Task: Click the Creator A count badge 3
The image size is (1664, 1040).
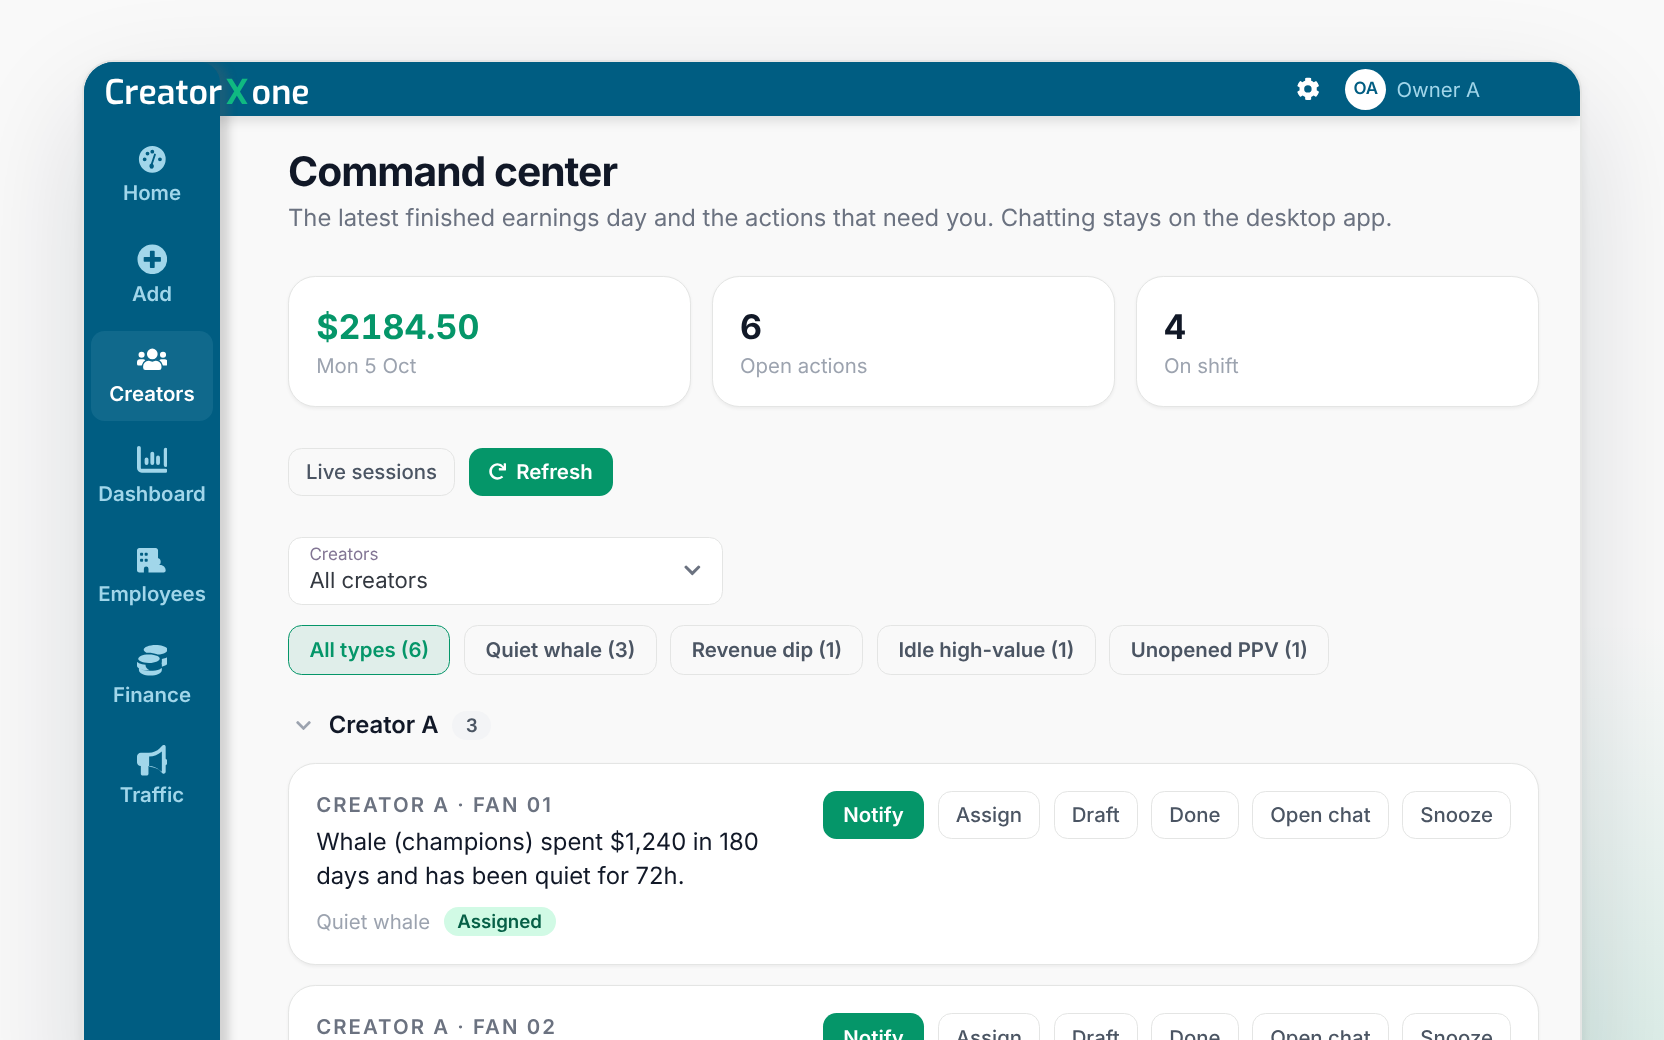Action: pyautogui.click(x=472, y=725)
